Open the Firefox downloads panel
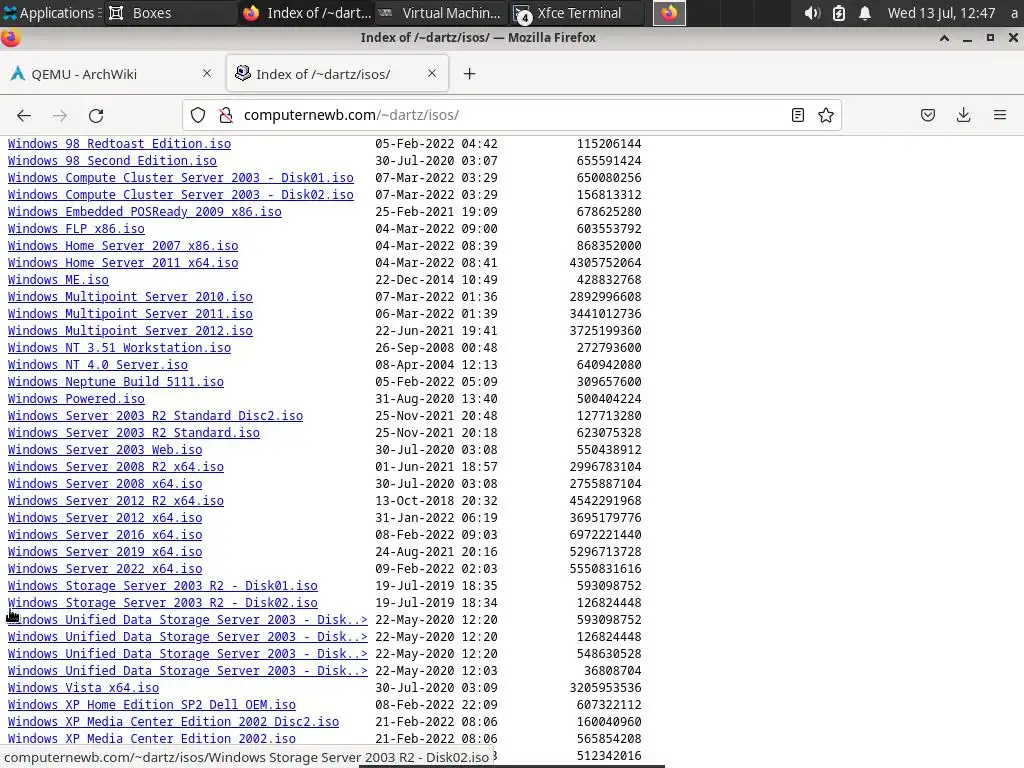 coord(963,116)
